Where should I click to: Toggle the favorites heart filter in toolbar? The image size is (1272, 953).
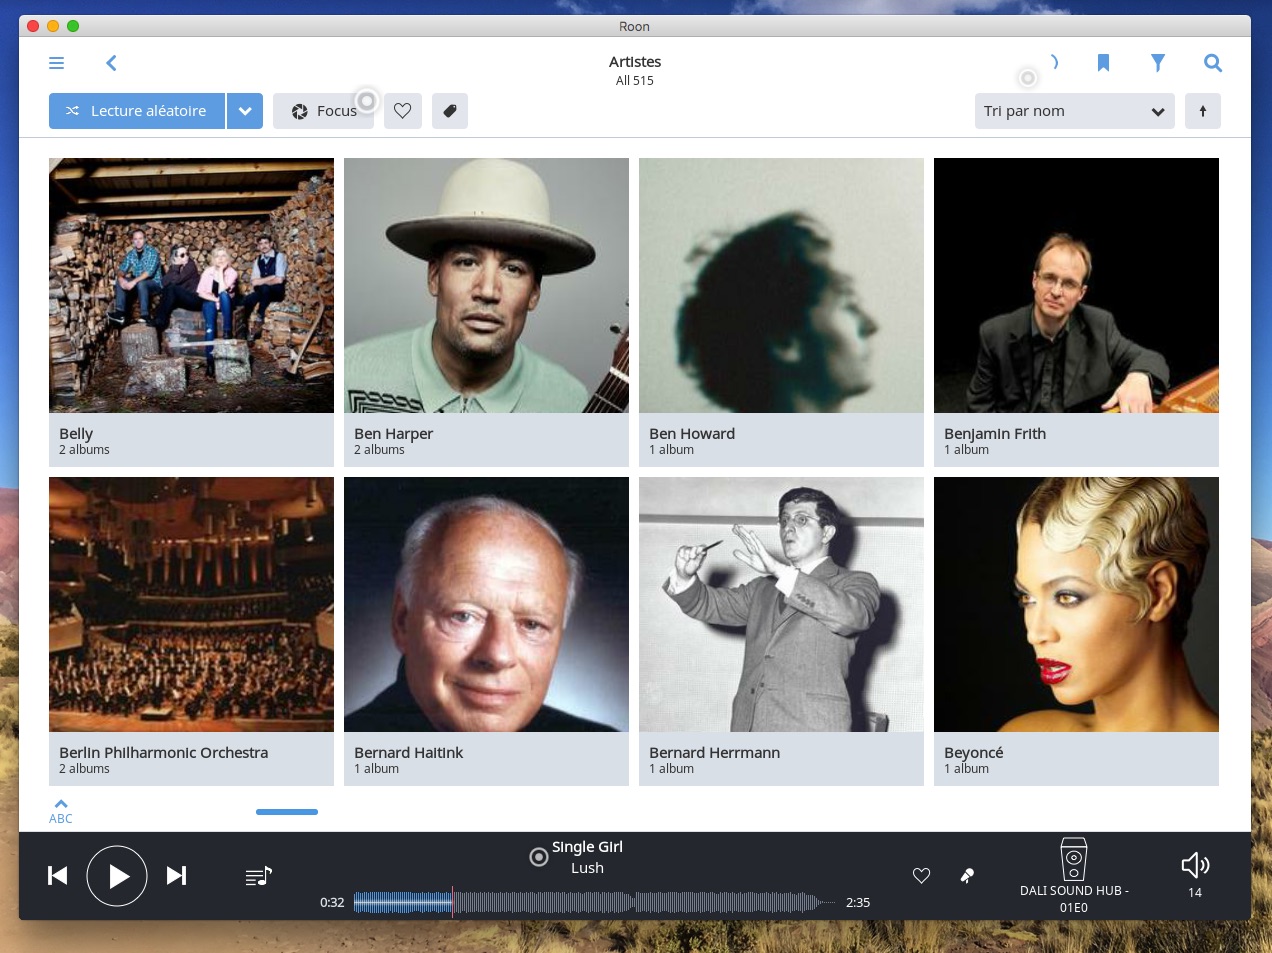pos(403,111)
